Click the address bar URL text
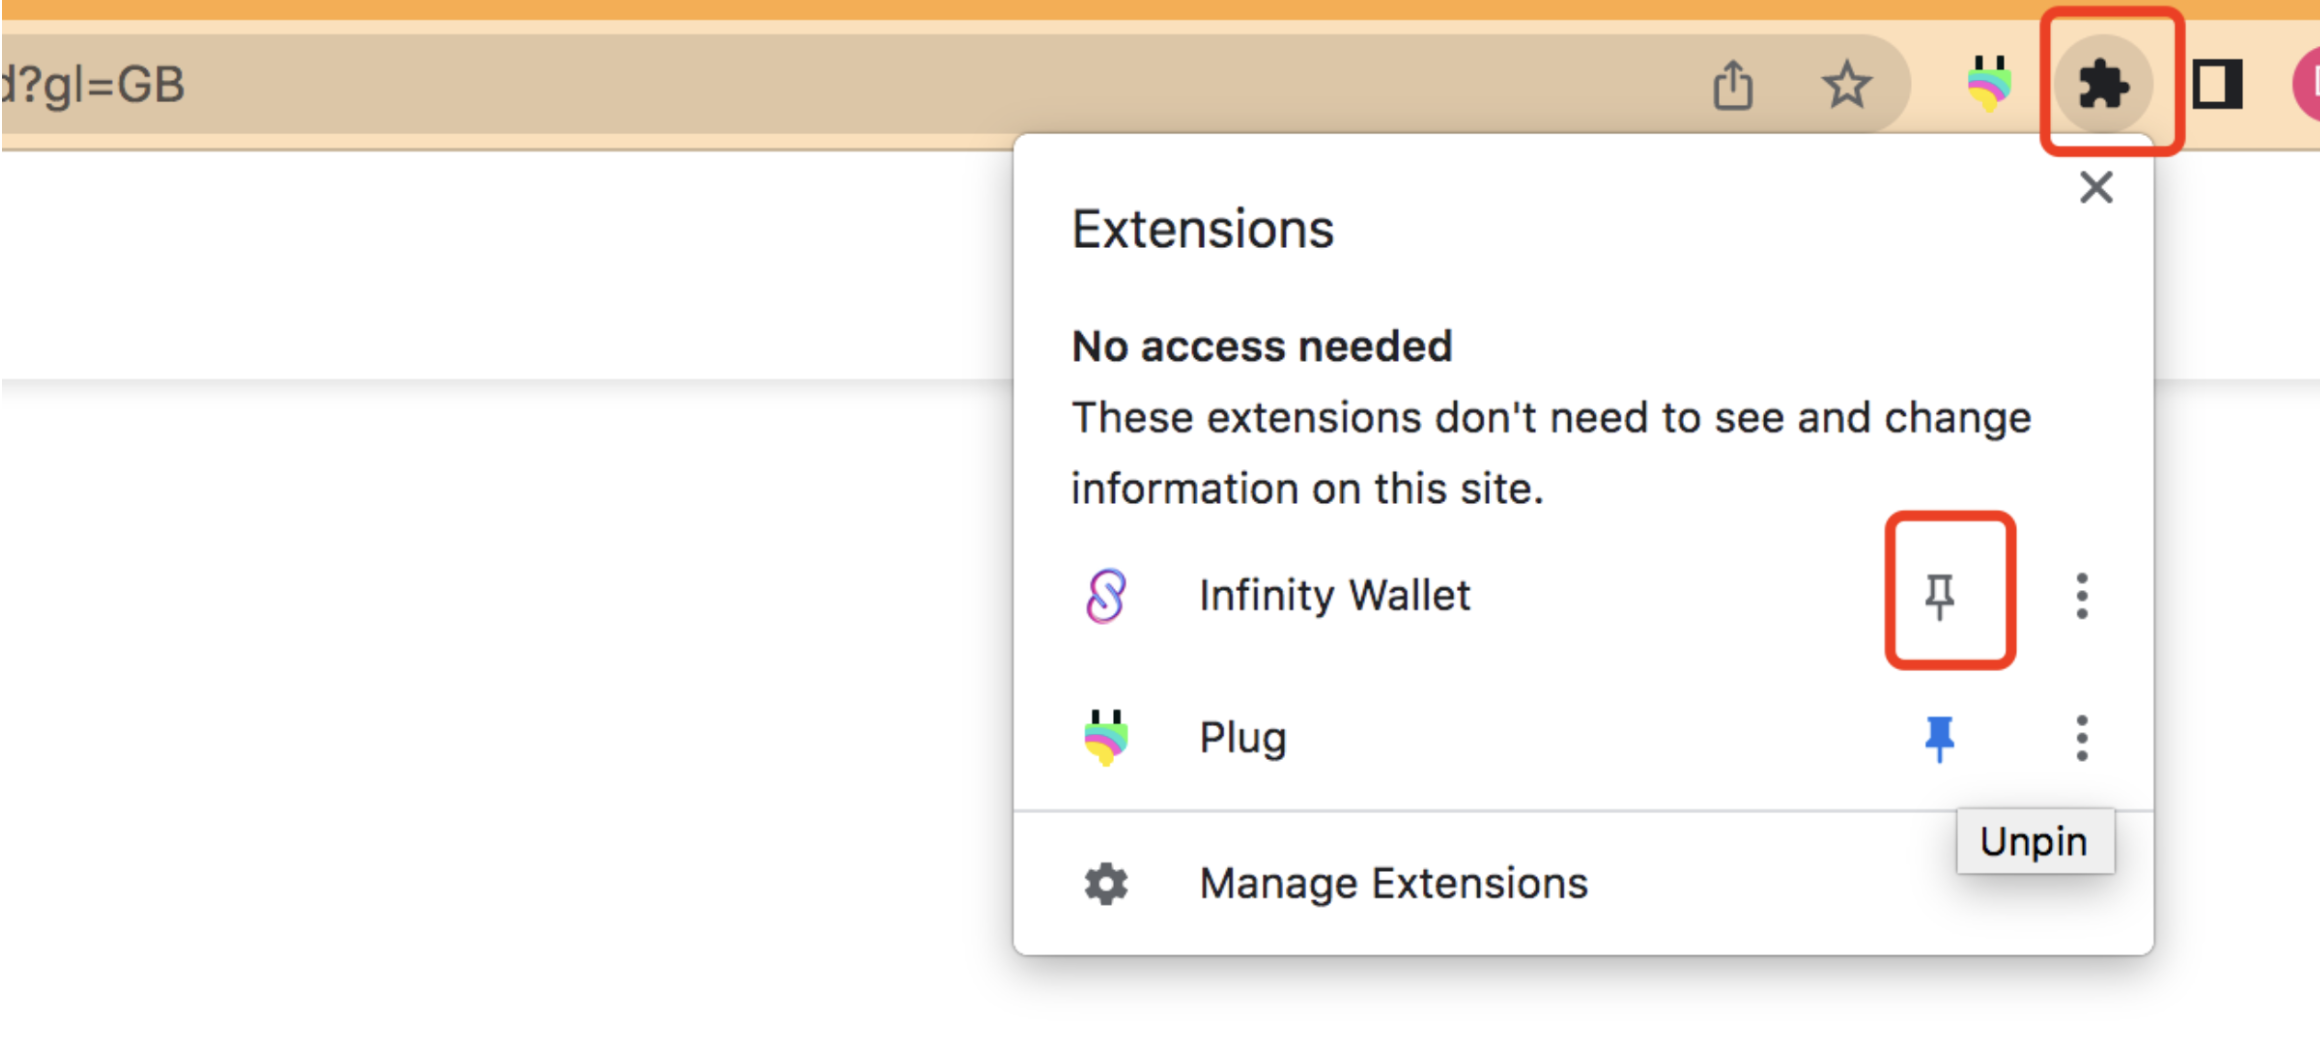This screenshot has height=1054, width=2320. [x=93, y=85]
